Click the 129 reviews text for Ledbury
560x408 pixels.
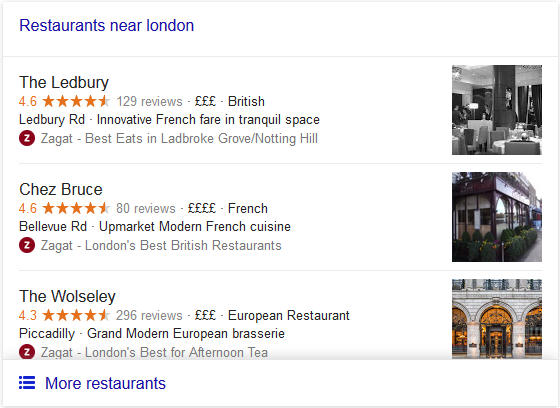click(149, 101)
